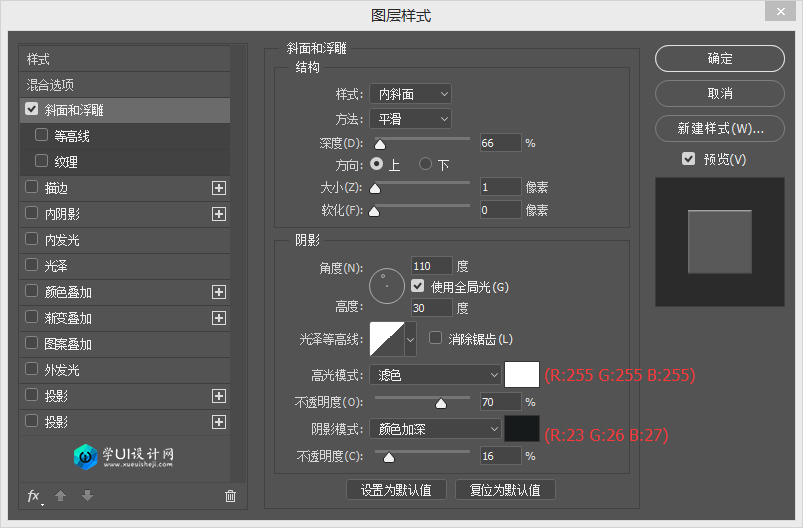Click the move effect up arrow
This screenshot has height=528, width=803.
(x=60, y=496)
